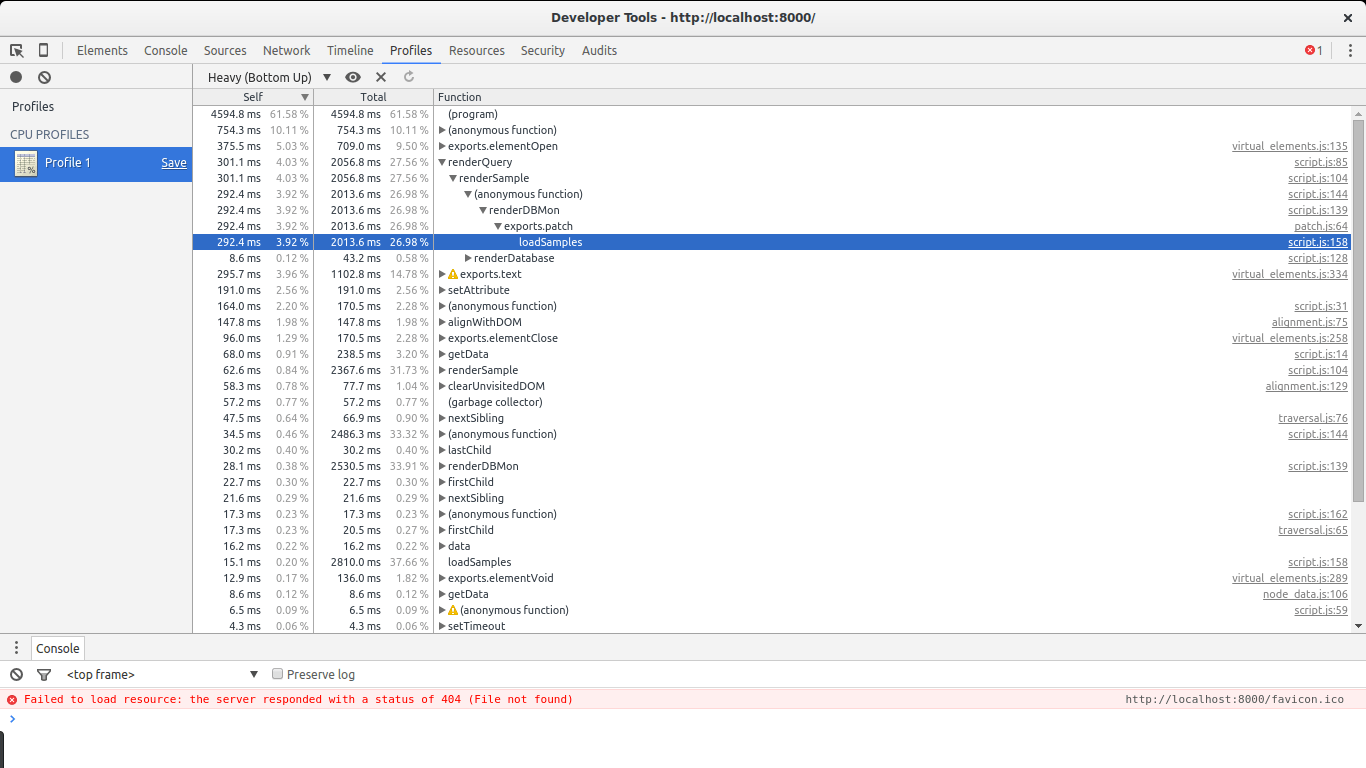1366x768 pixels.
Task: Select the setTimeout row
Action: coord(771,626)
